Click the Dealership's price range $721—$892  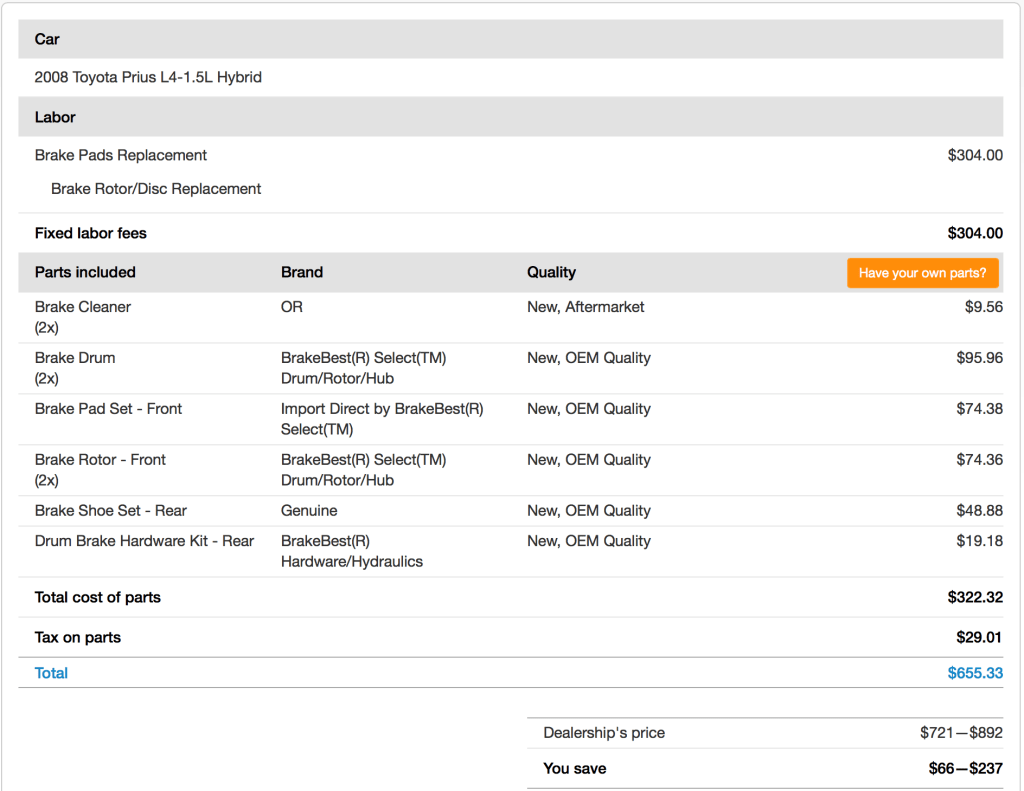(x=960, y=733)
